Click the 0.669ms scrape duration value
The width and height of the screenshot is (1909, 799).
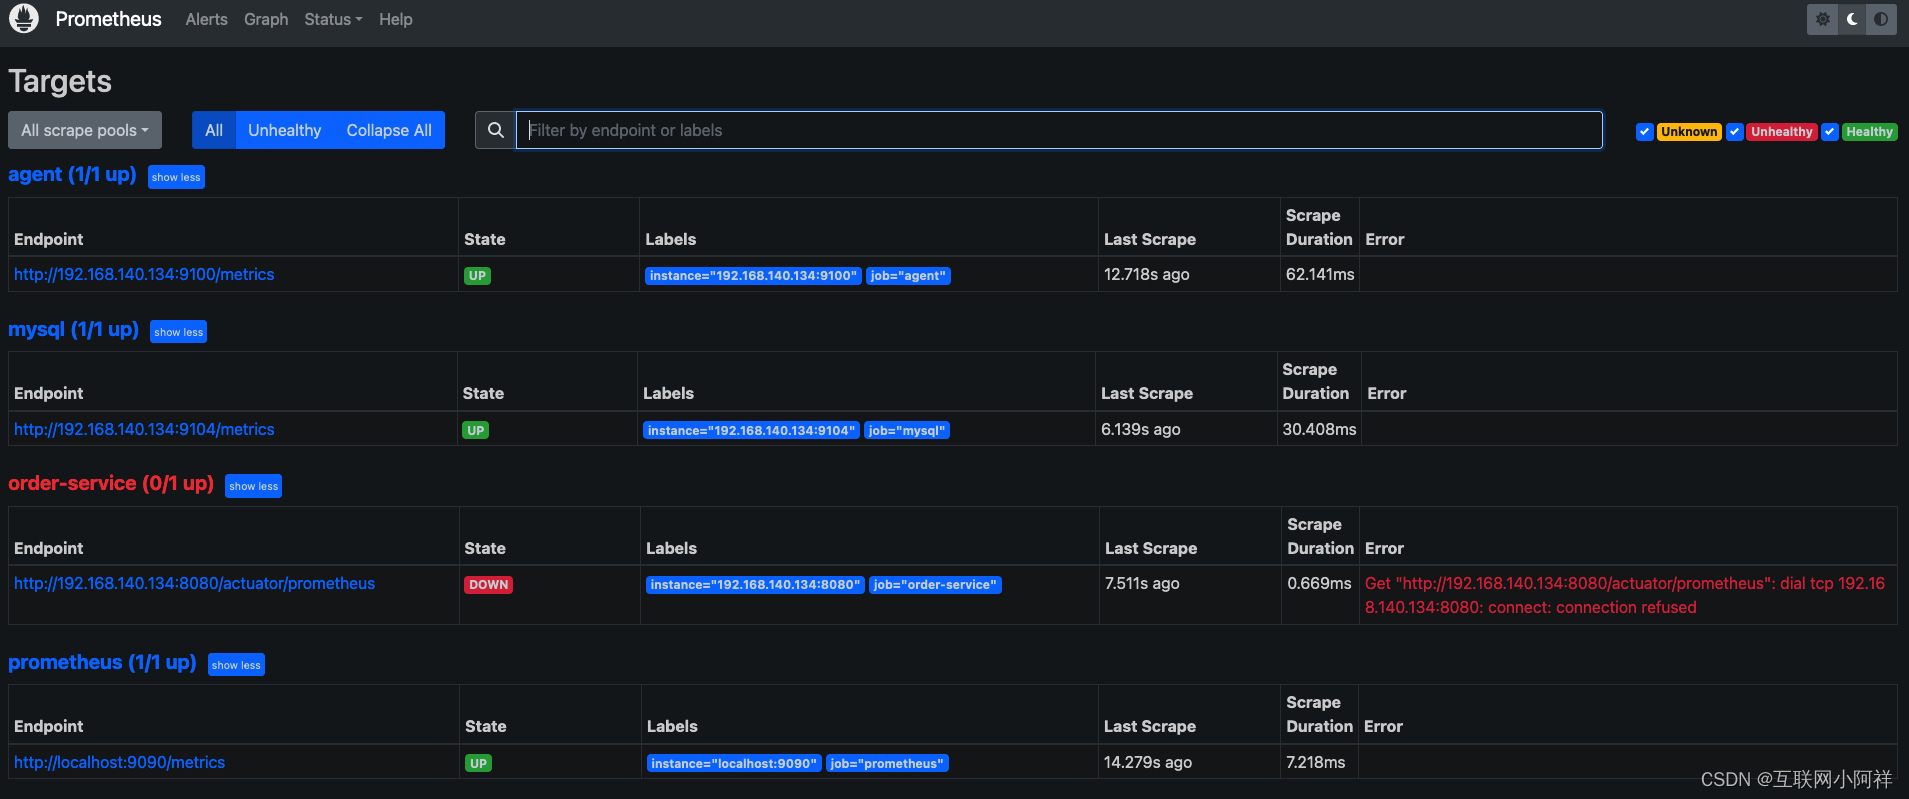tap(1319, 583)
